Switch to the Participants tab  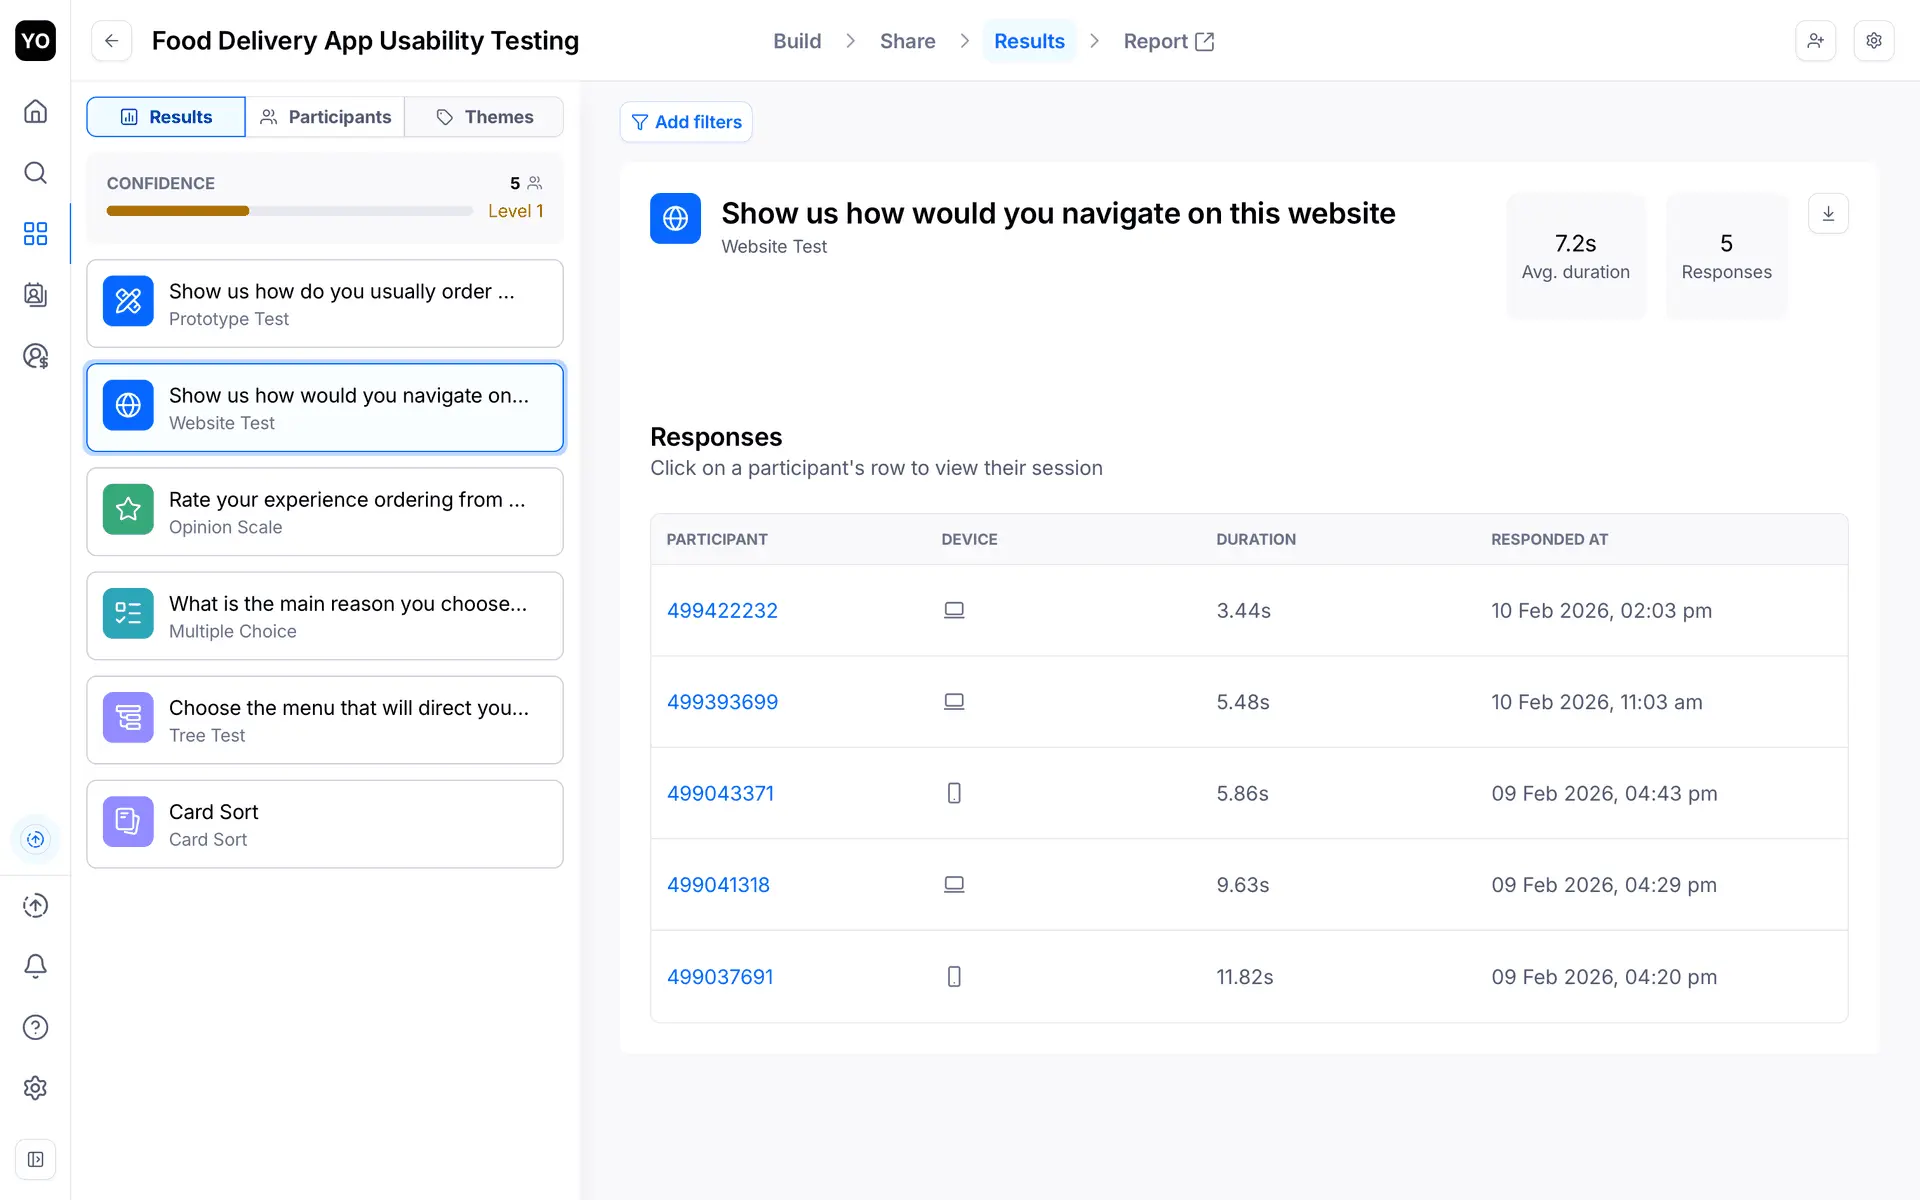point(325,117)
